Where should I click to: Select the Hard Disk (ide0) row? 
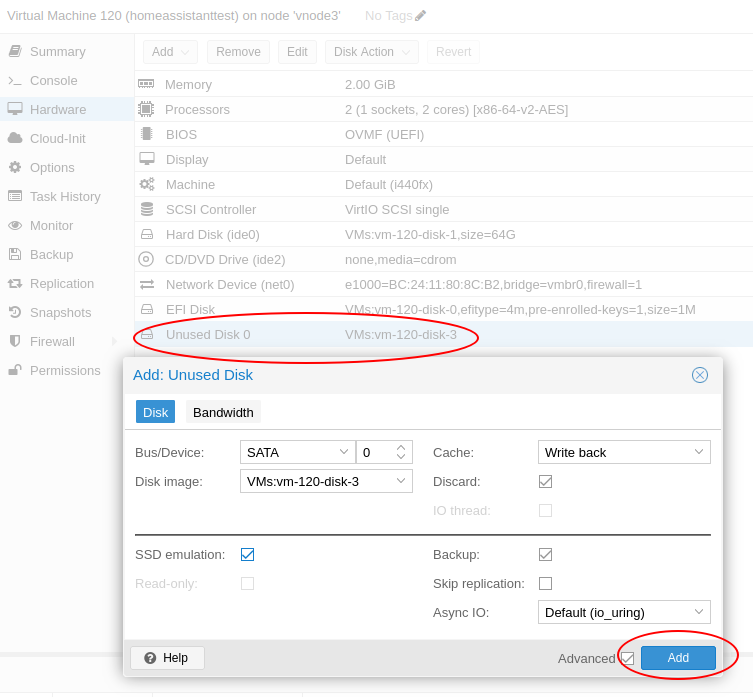point(444,234)
